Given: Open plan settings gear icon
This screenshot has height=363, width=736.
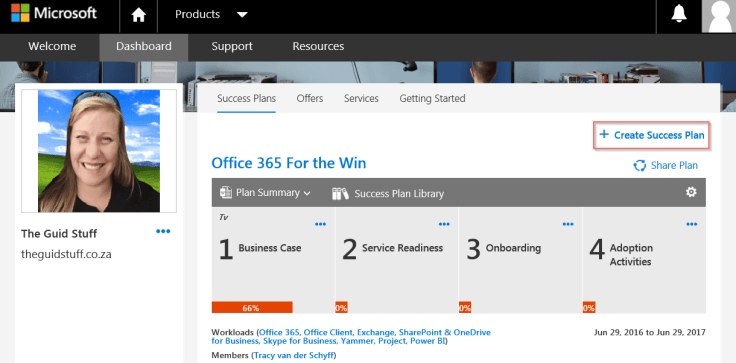Looking at the screenshot, I should click(x=691, y=192).
